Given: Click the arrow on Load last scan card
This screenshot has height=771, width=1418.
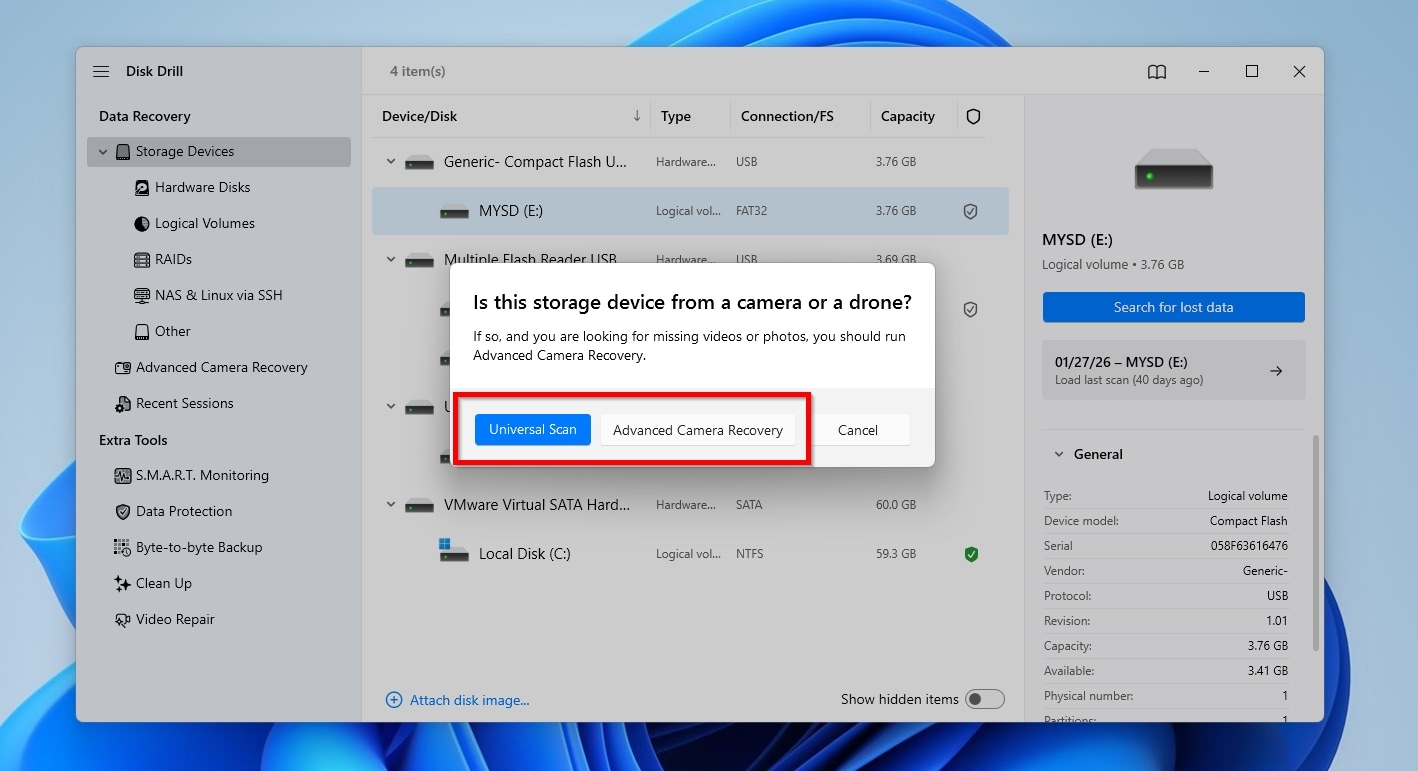Looking at the screenshot, I should click(x=1276, y=371).
